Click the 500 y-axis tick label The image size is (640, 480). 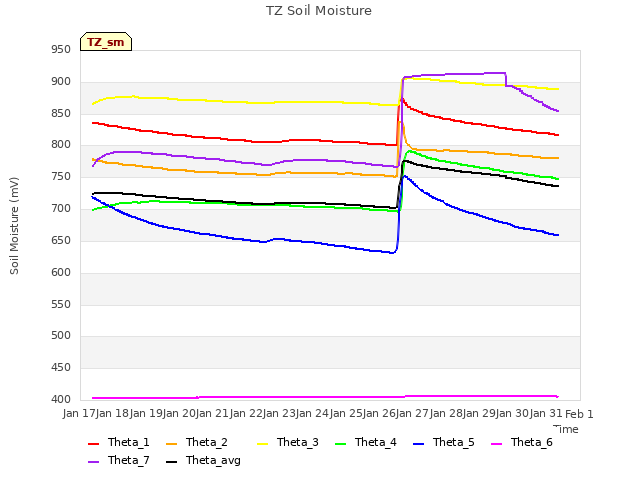coord(61,336)
